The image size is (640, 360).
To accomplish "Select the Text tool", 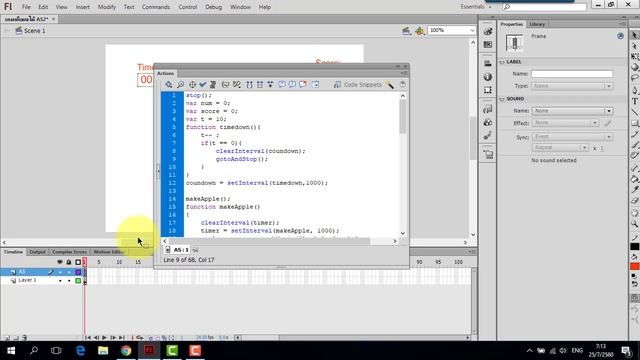I will 634,101.
